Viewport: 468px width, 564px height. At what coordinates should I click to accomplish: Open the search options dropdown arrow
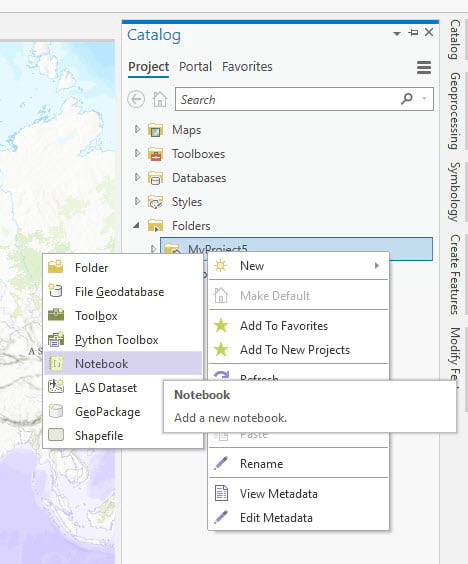point(425,98)
